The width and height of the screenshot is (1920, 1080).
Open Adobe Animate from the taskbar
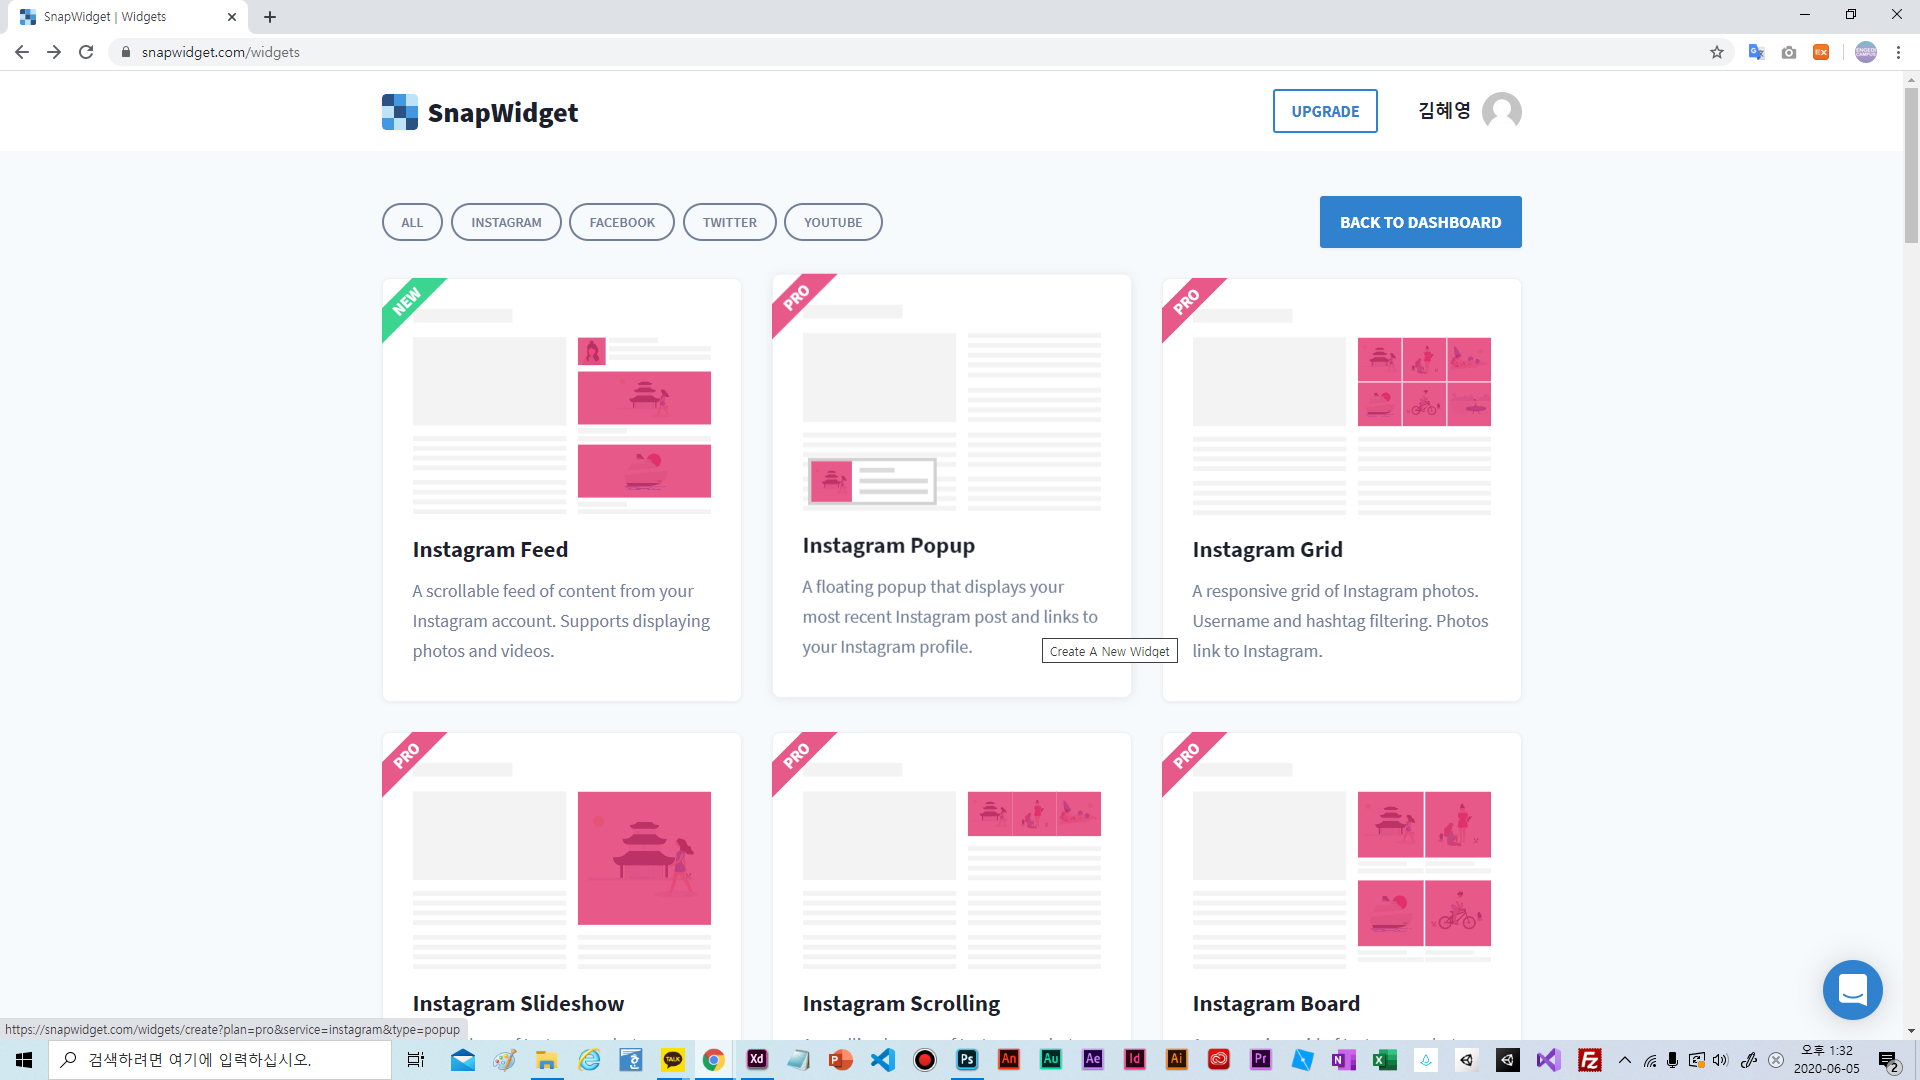tap(1009, 1059)
